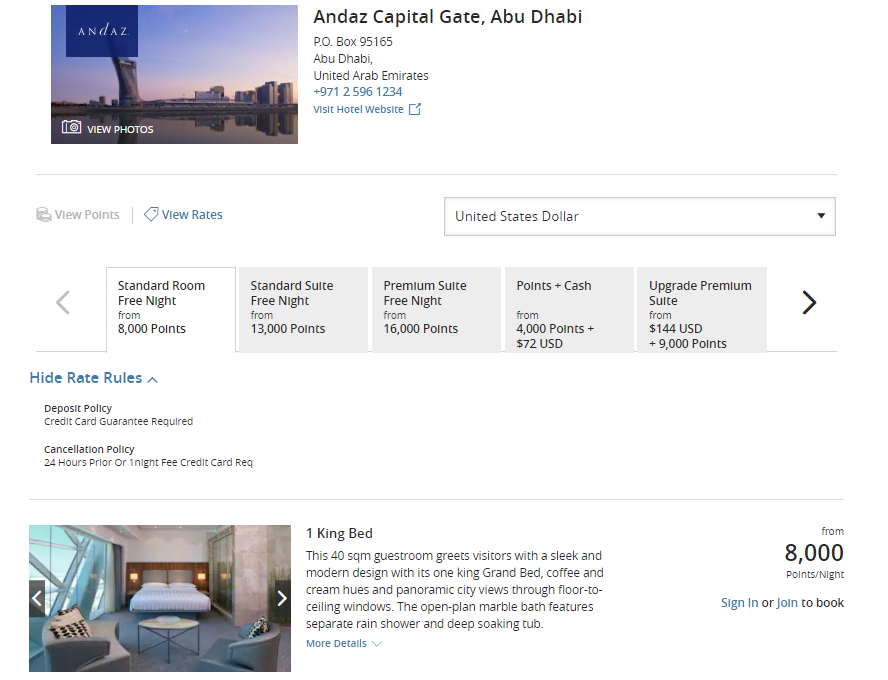The height and width of the screenshot is (680, 888).
Task: Go to previous rate tabs with left arrow
Action: (63, 302)
